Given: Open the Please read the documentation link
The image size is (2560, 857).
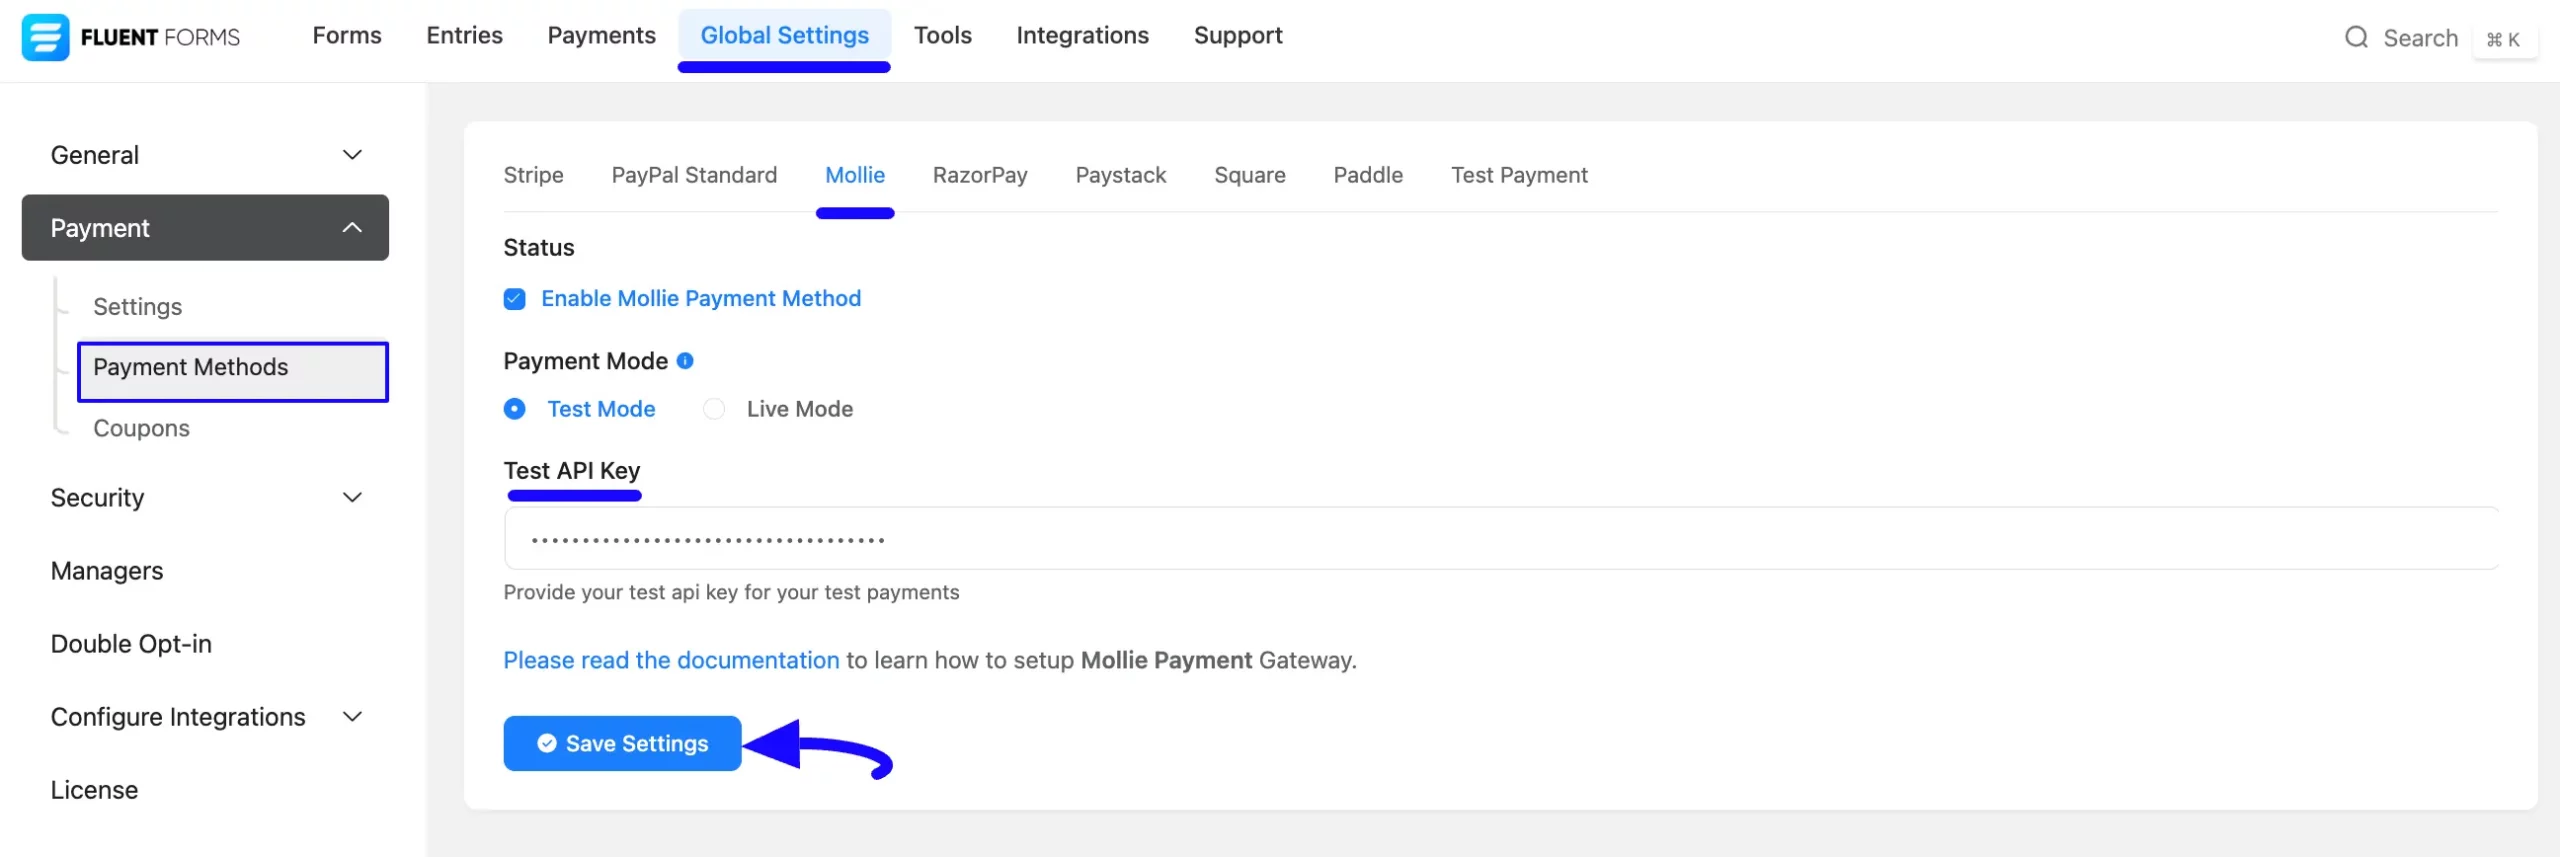Looking at the screenshot, I should 671,661.
